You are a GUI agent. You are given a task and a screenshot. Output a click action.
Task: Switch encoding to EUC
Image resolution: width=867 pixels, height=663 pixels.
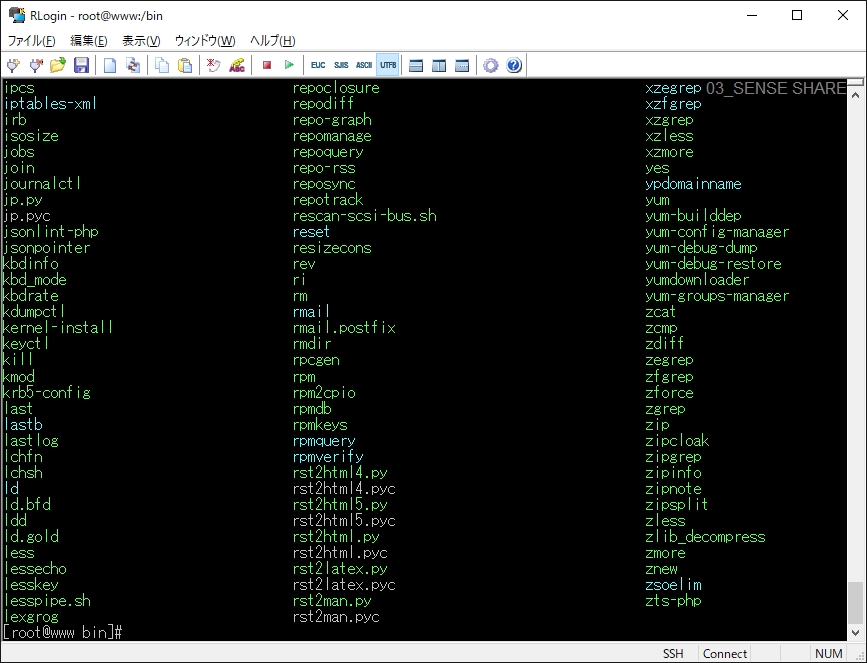[x=318, y=65]
